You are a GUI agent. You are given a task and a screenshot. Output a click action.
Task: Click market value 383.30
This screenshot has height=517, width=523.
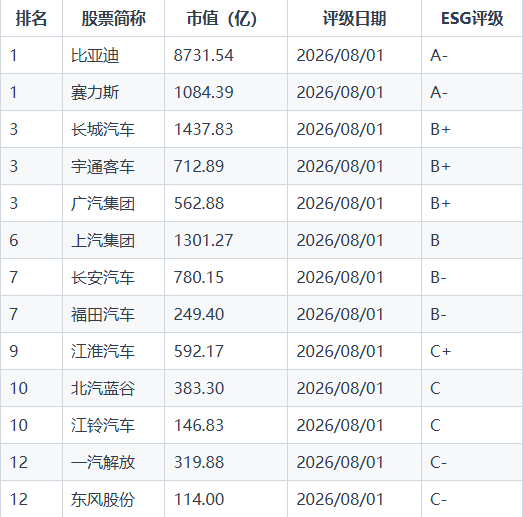199,389
